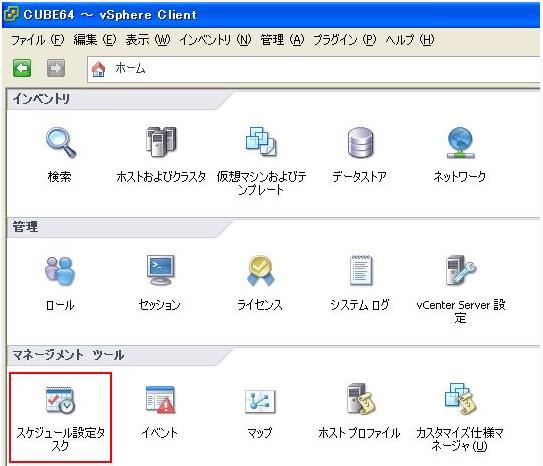Open the ホスト プロファイル icon
This screenshot has width=543, height=466.
tap(361, 399)
